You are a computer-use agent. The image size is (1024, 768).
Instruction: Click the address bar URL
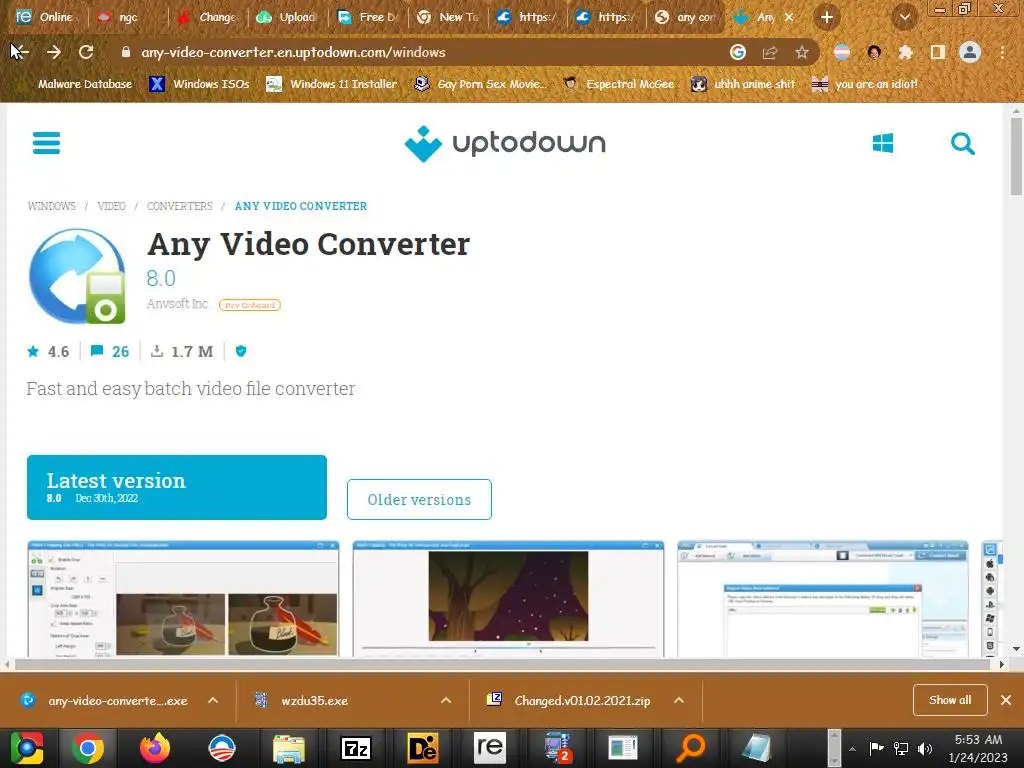tap(294, 52)
